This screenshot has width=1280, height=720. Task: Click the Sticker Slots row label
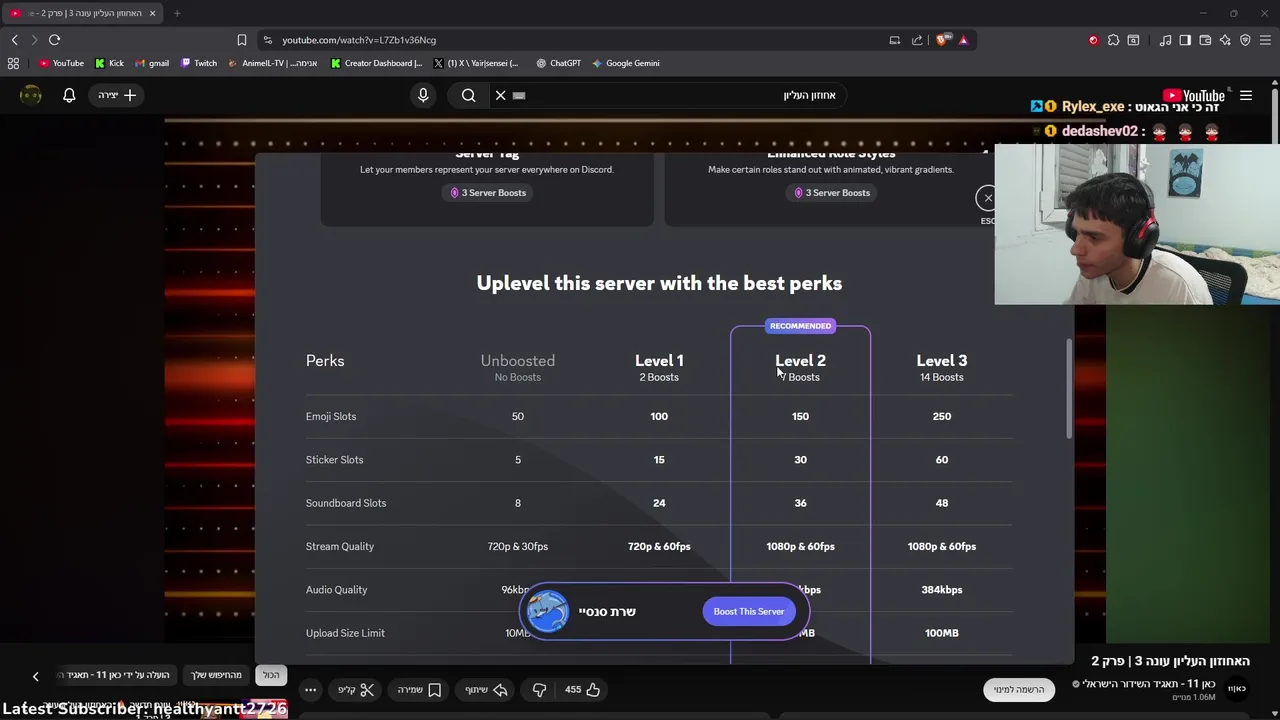click(334, 460)
